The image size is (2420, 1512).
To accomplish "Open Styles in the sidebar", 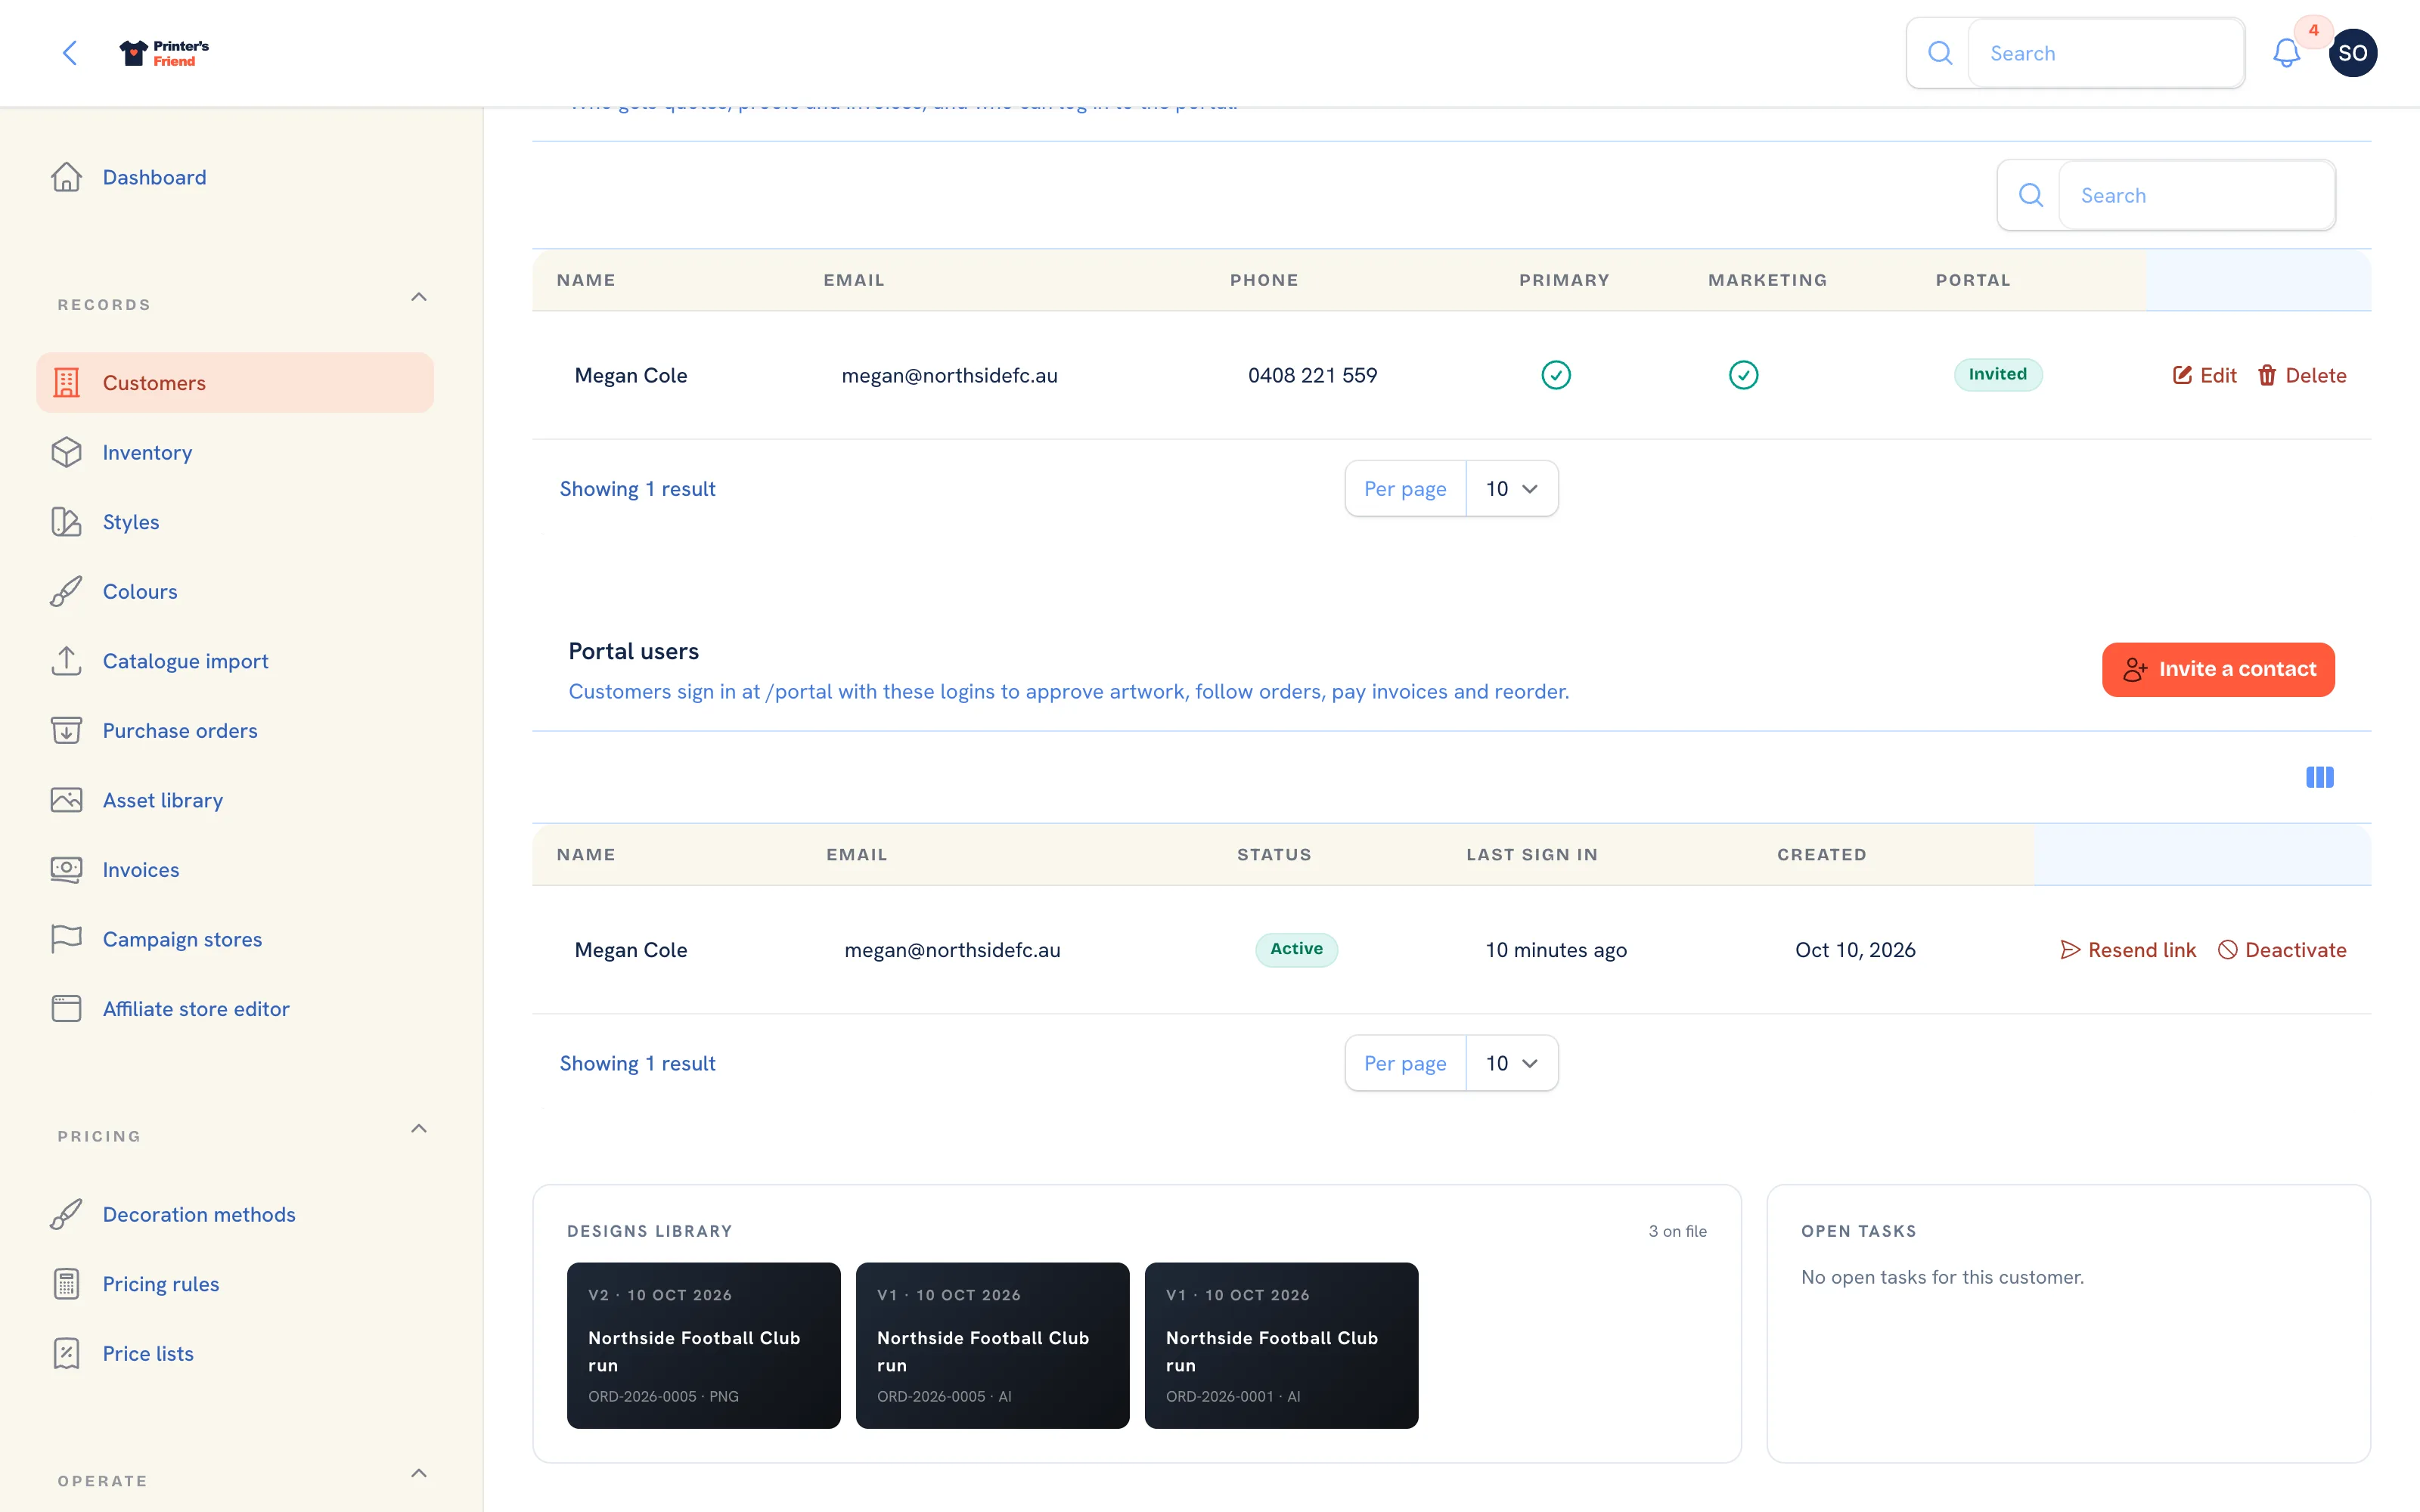I will 235,522.
